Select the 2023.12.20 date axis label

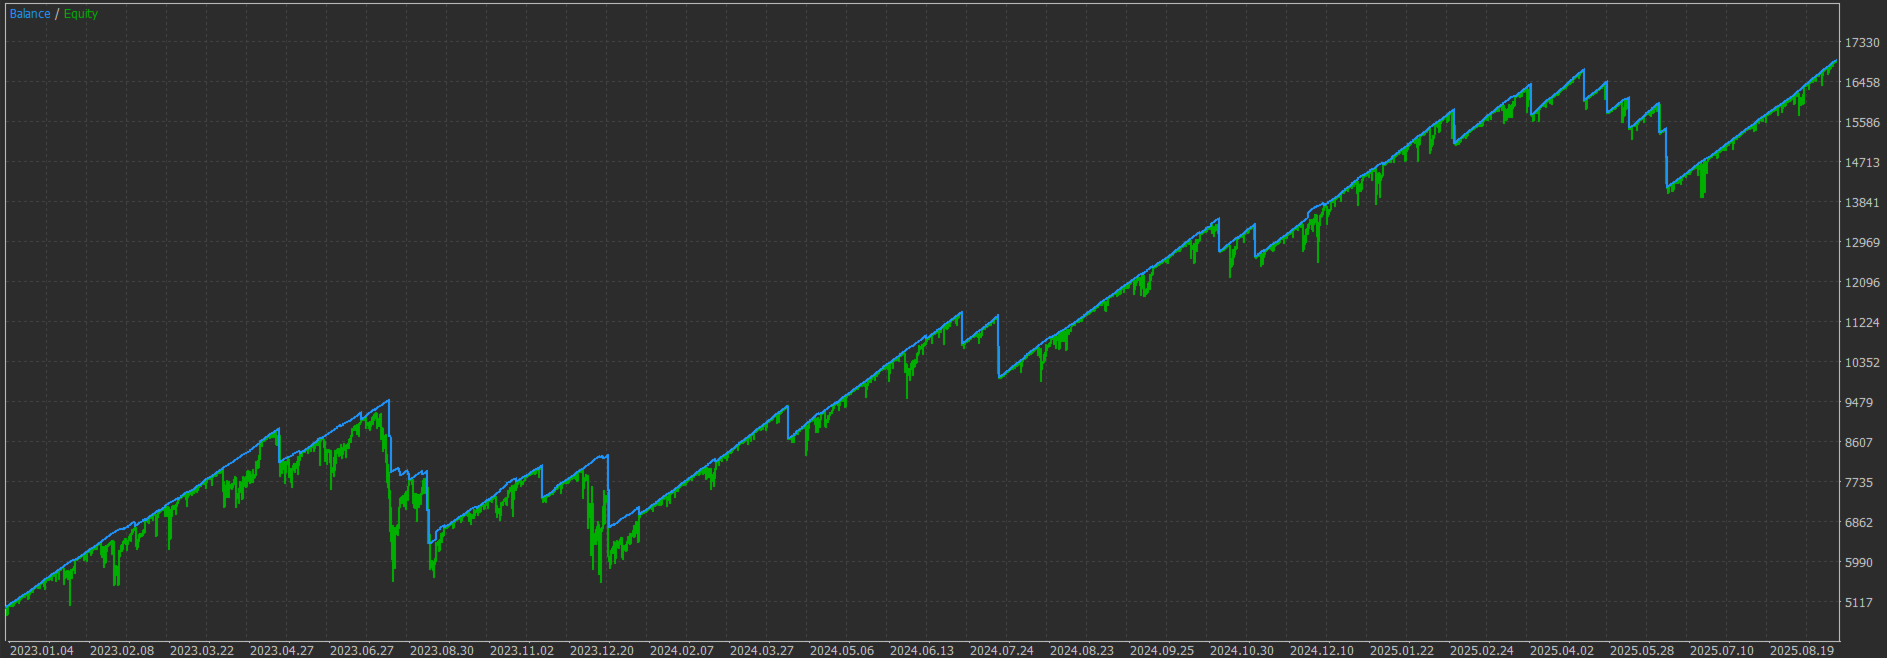tap(602, 651)
